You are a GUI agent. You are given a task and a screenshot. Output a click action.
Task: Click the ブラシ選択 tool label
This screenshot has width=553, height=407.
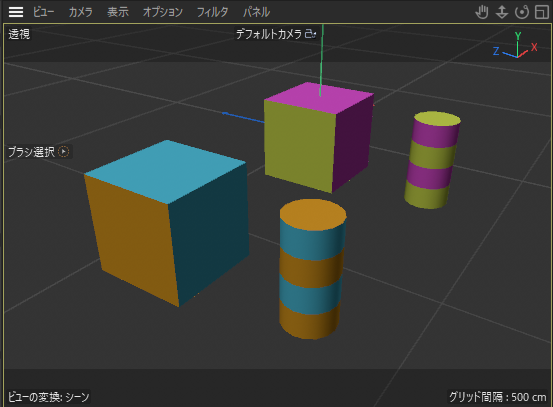click(31, 152)
